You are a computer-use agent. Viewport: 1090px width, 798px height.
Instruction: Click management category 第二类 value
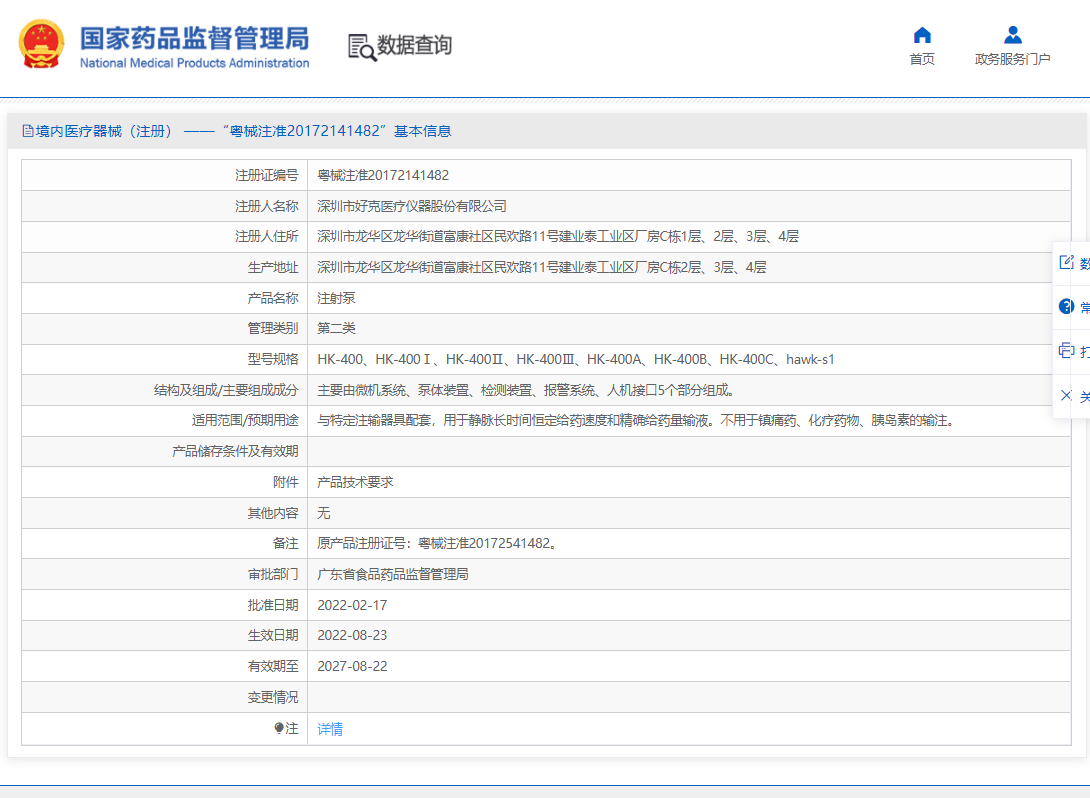pos(336,328)
